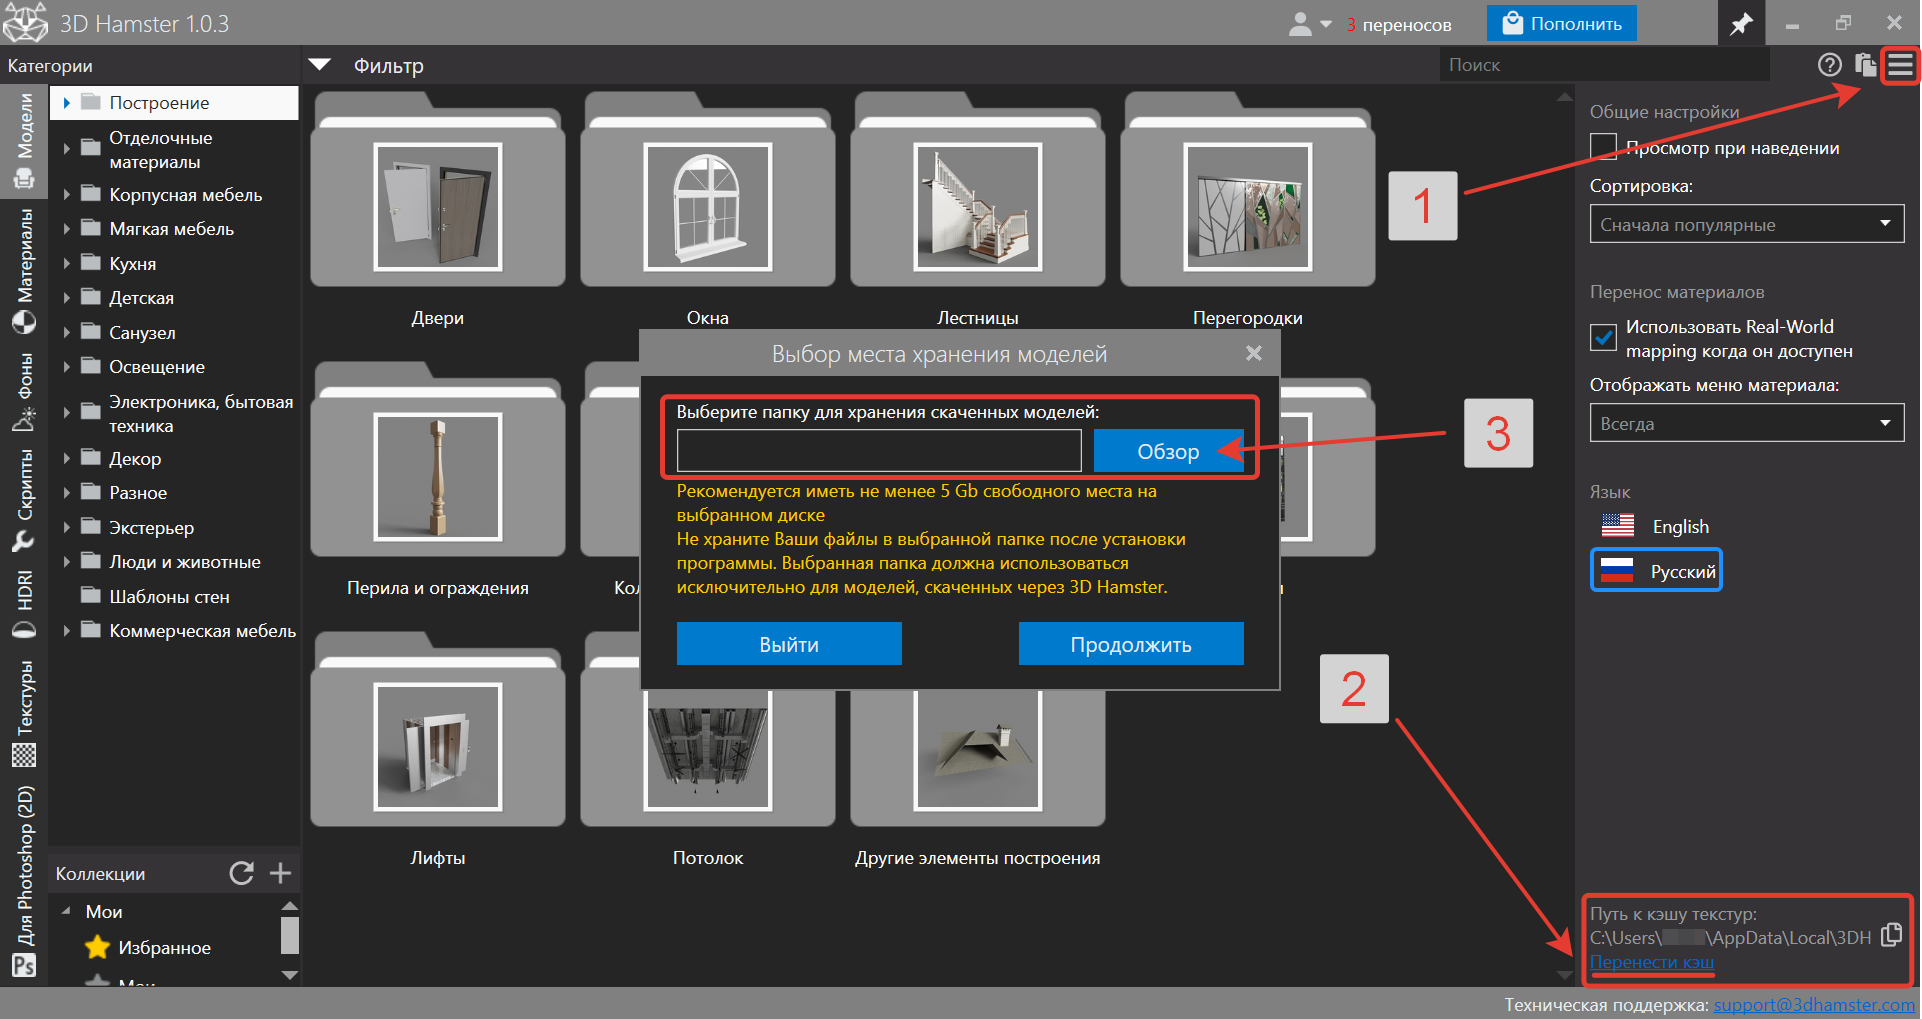The height and width of the screenshot is (1019, 1922).
Task: Open Другие элементы построения folder
Action: pos(978,758)
